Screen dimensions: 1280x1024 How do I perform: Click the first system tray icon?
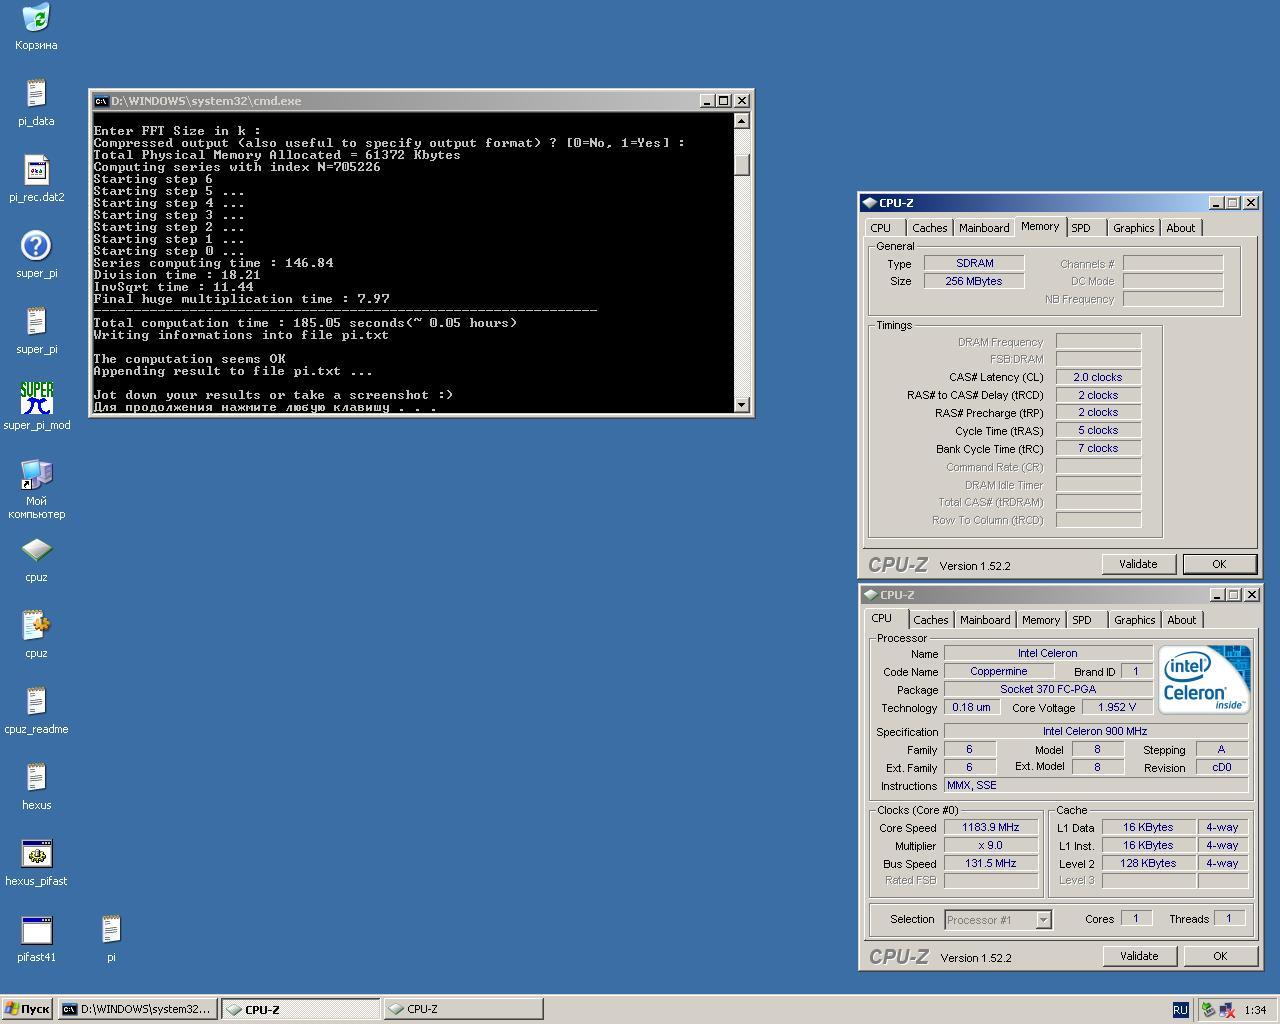coord(1208,1010)
